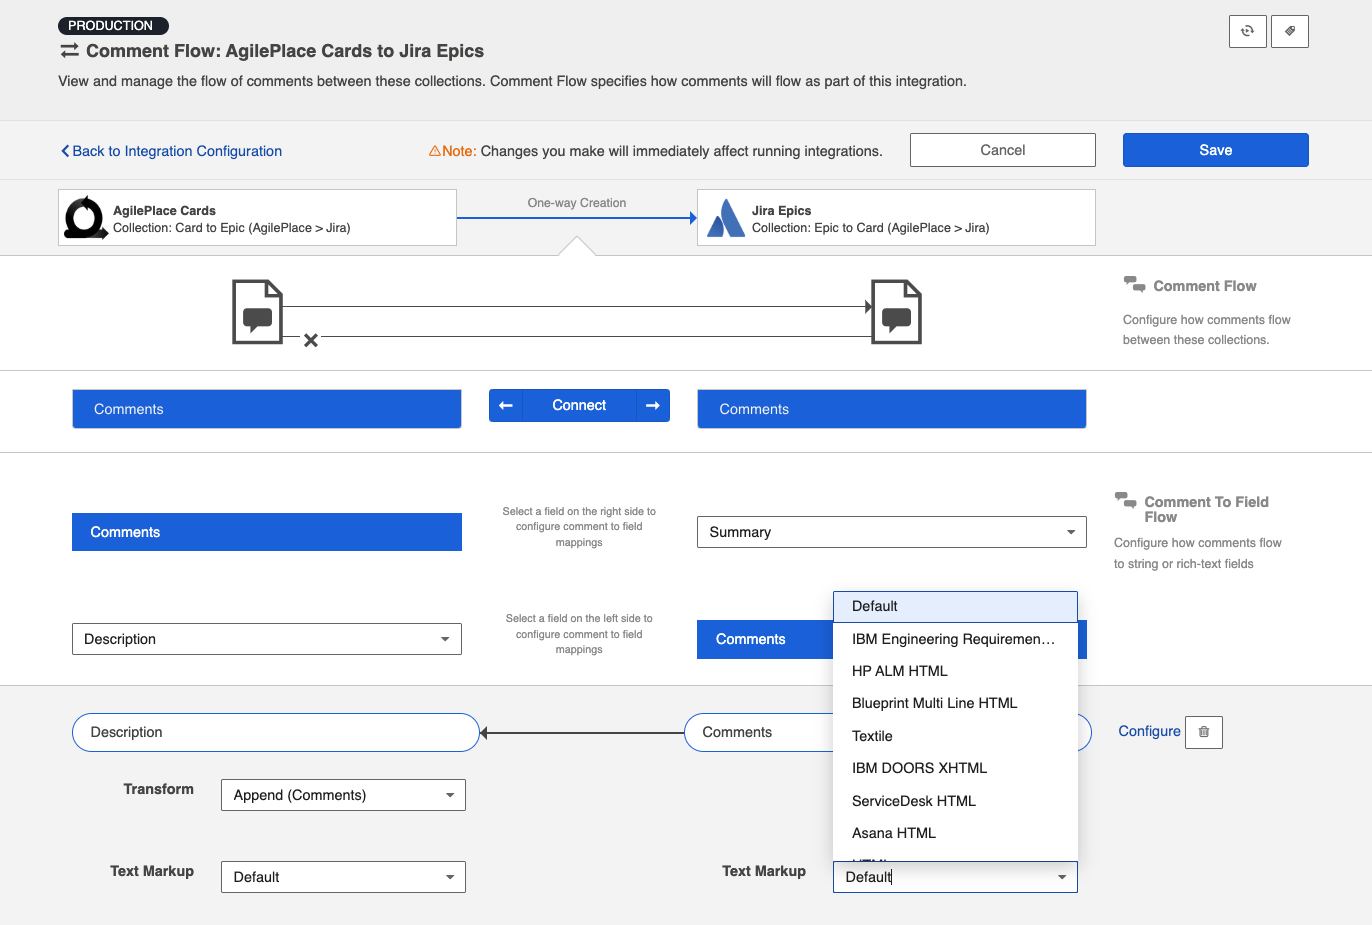Click the right arrow on the Connect control
The height and width of the screenshot is (925, 1372).
(653, 405)
